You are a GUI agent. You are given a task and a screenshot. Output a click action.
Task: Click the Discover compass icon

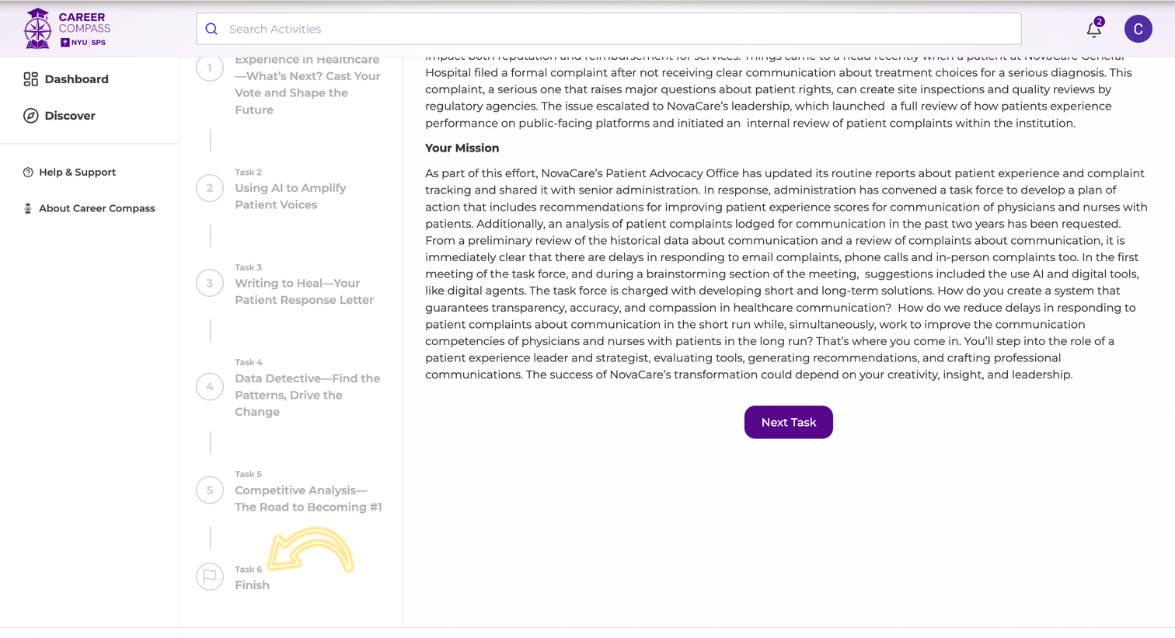pos(31,116)
